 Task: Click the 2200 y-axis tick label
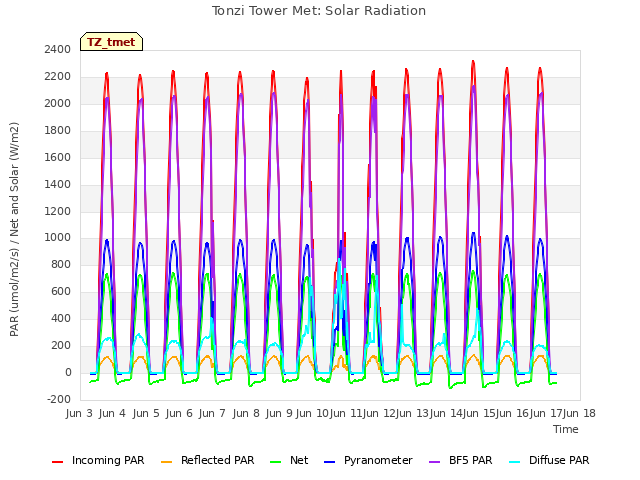point(58,77)
